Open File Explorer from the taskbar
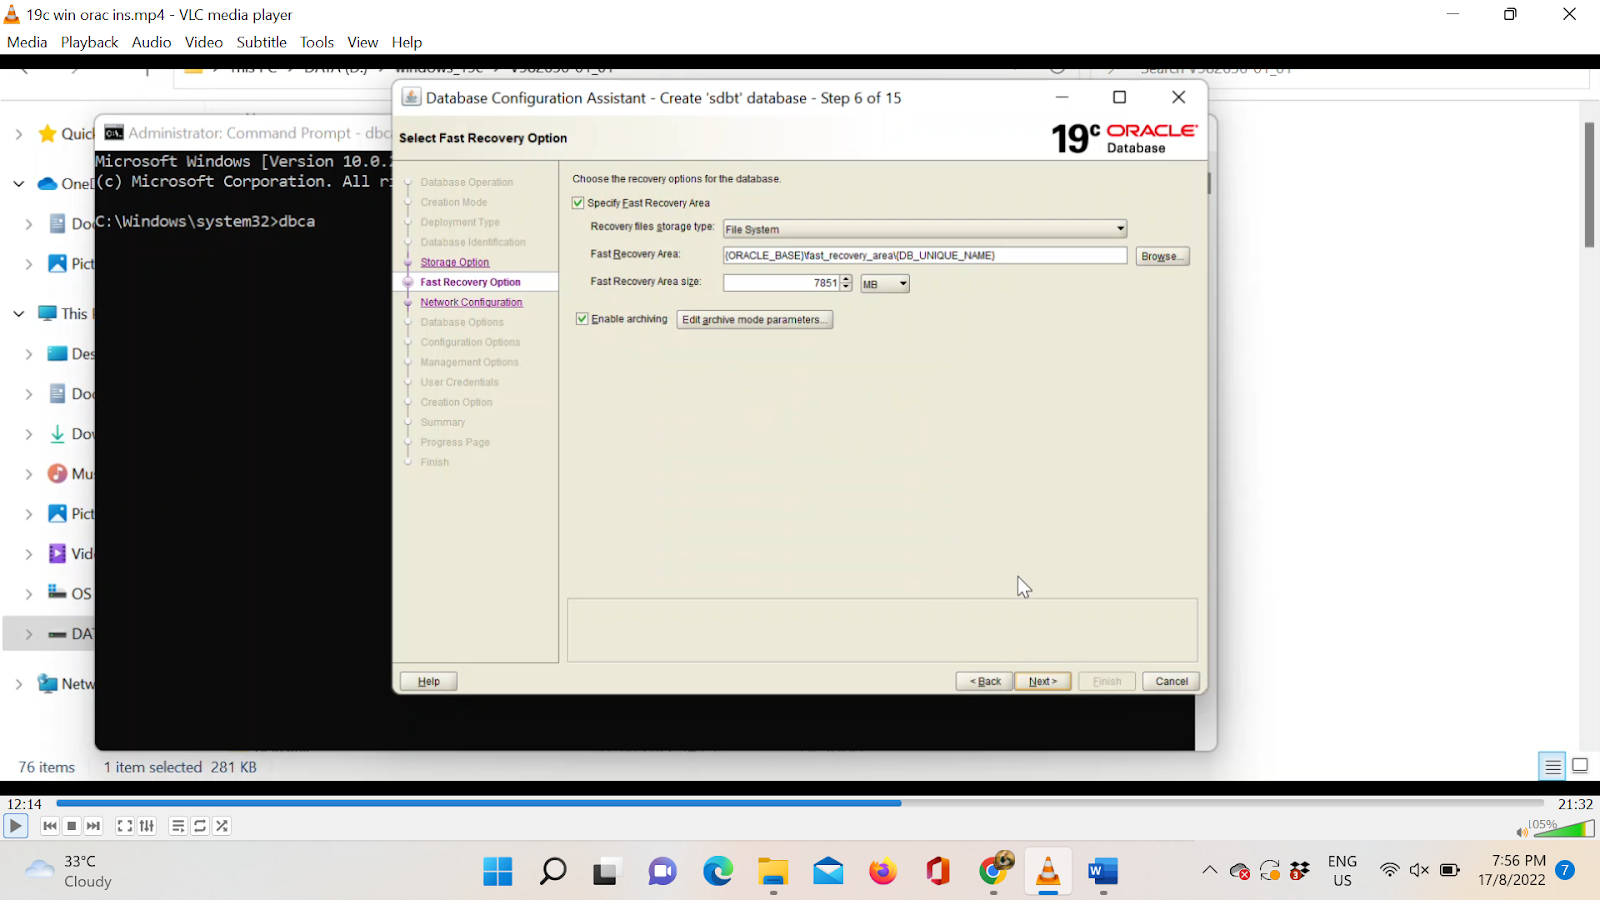 773,871
